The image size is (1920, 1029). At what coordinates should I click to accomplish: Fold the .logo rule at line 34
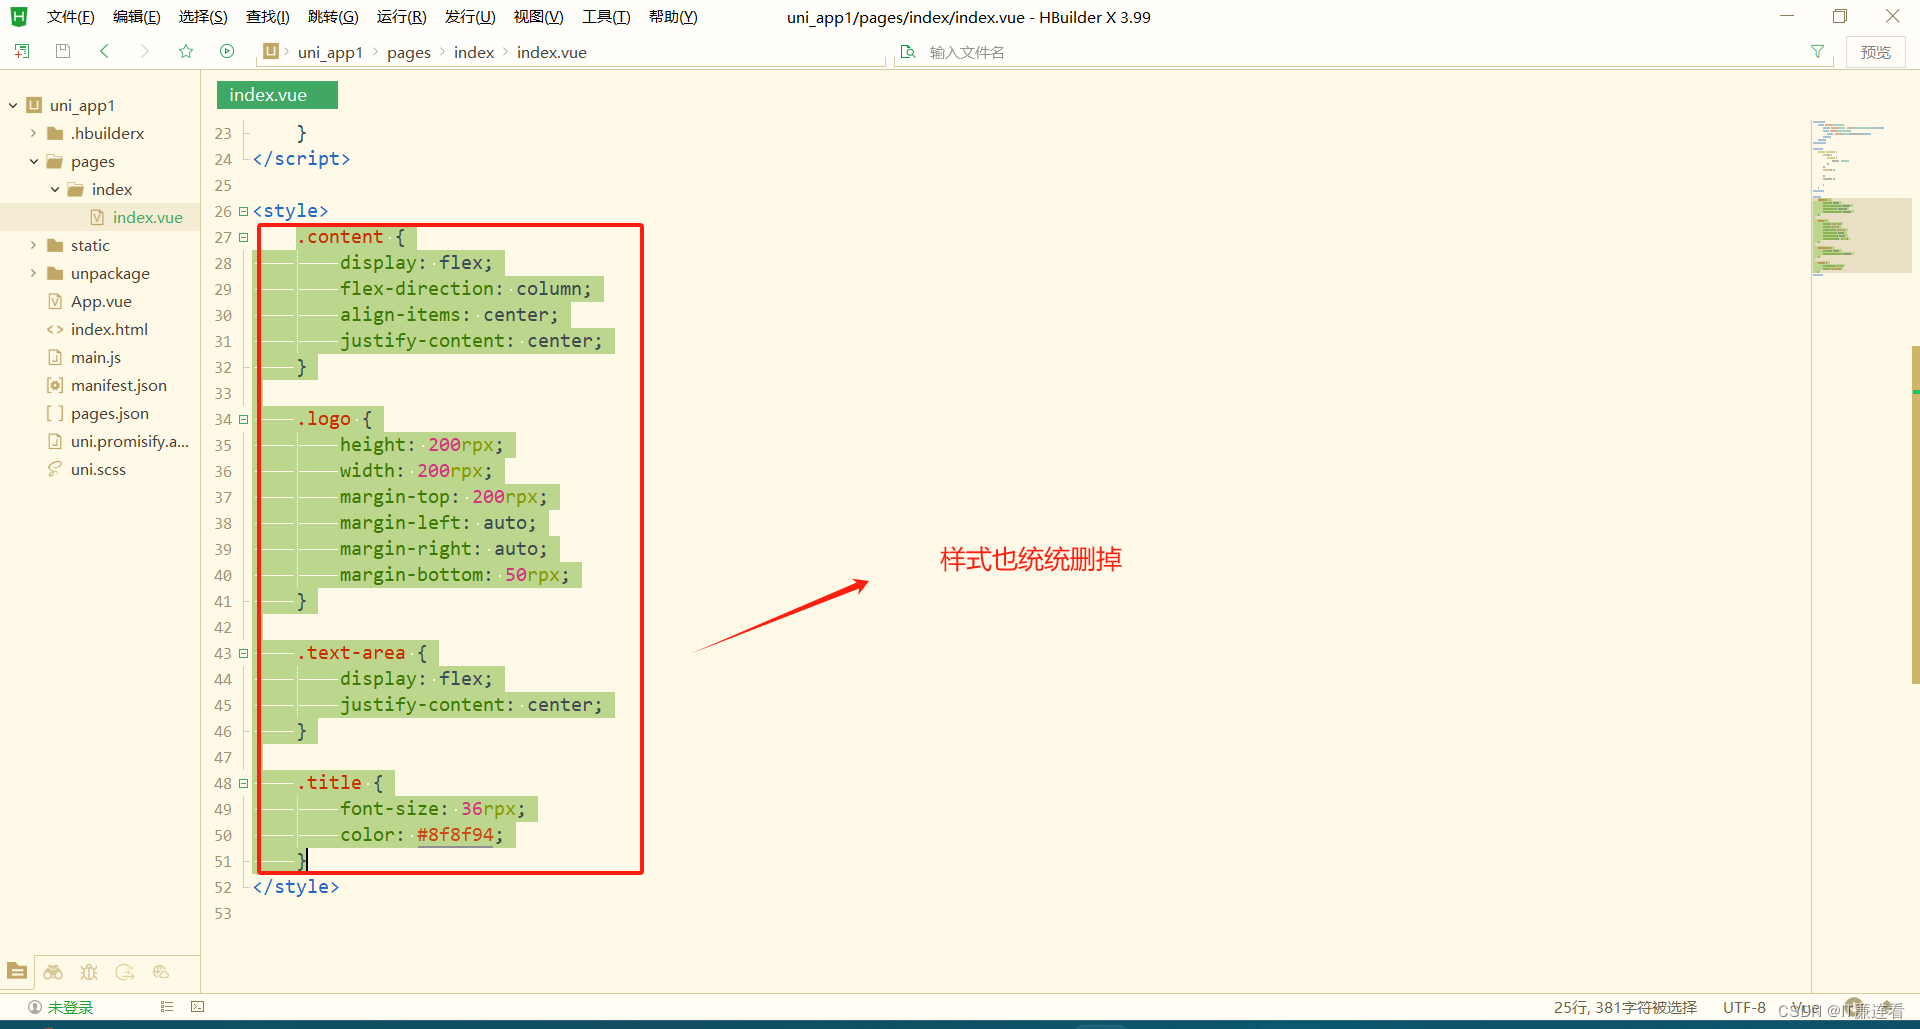[243, 419]
